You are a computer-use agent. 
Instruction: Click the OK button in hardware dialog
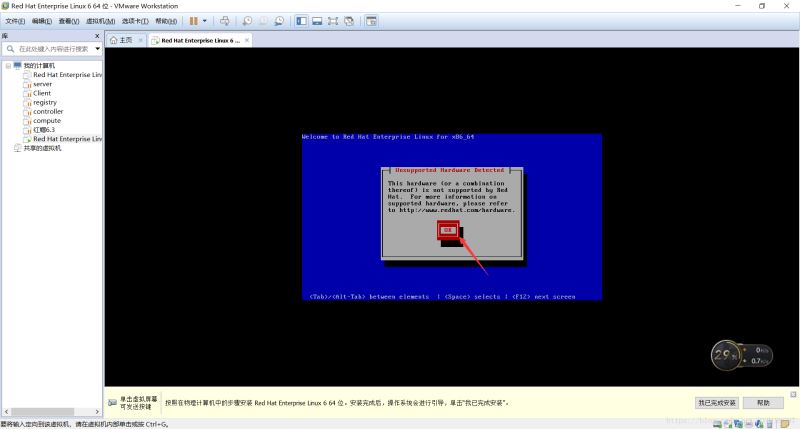click(448, 230)
